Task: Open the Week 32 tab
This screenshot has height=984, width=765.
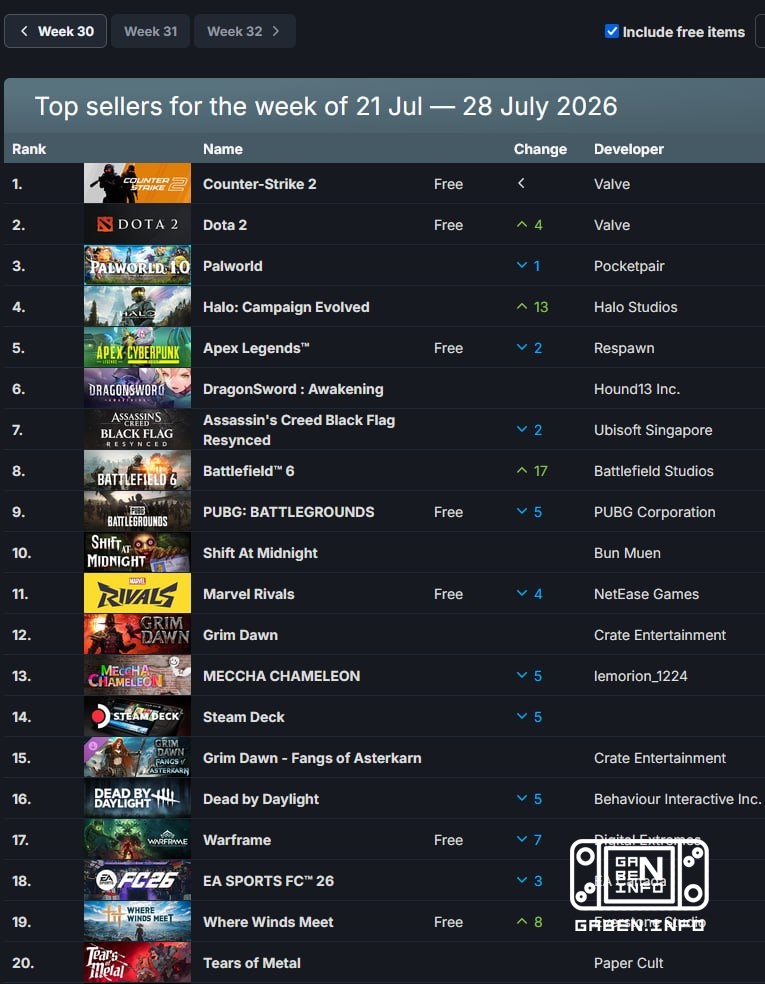Action: tap(245, 31)
